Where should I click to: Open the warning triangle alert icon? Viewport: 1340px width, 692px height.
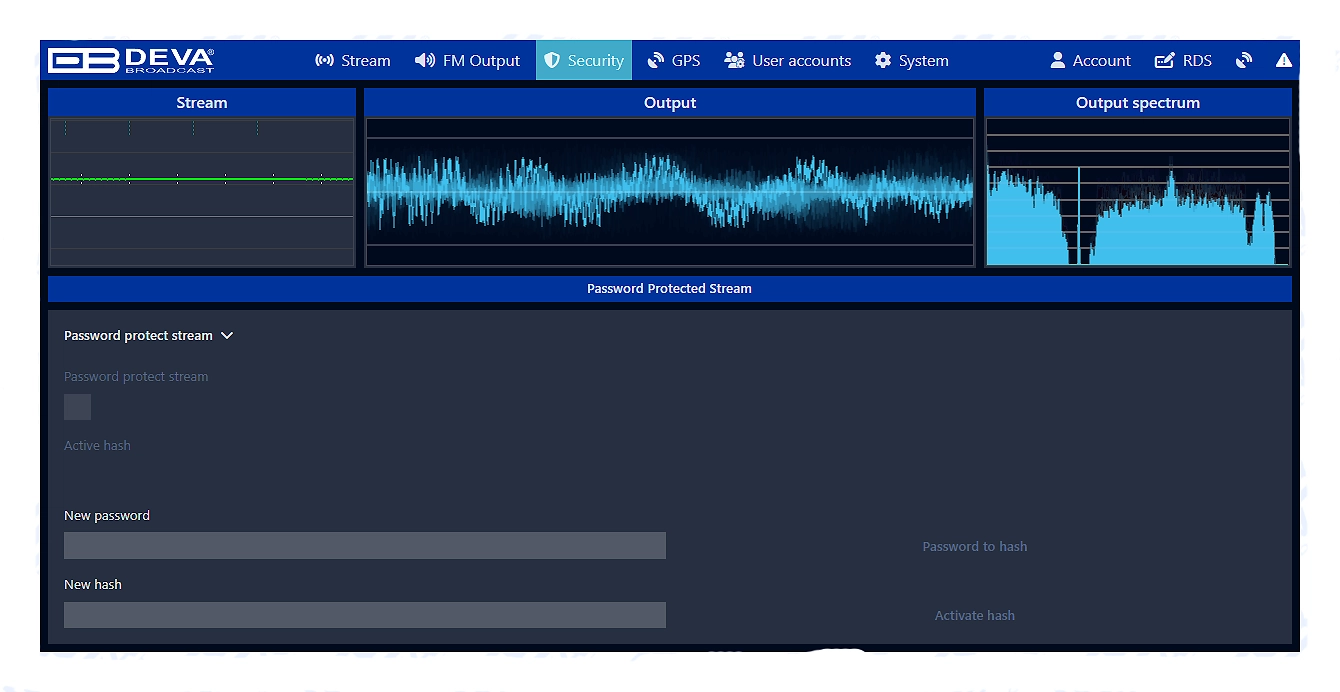click(1284, 61)
